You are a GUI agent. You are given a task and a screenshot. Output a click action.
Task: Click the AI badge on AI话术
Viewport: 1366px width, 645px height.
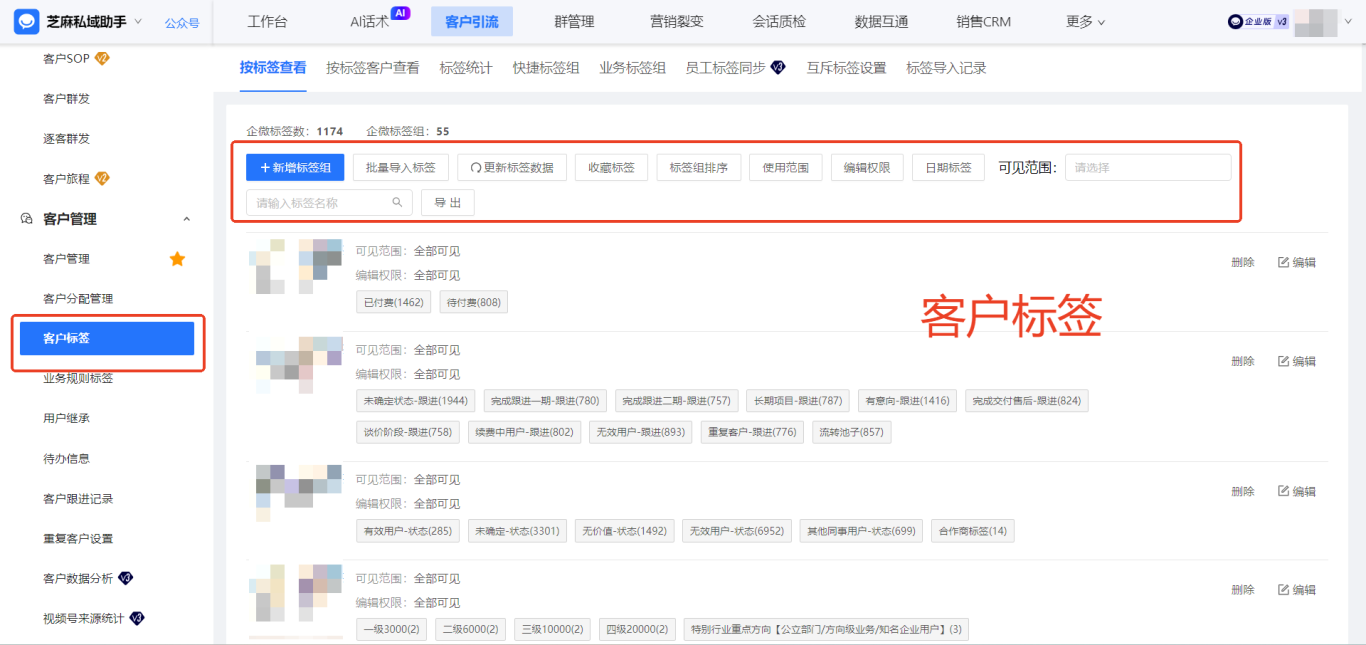point(401,13)
